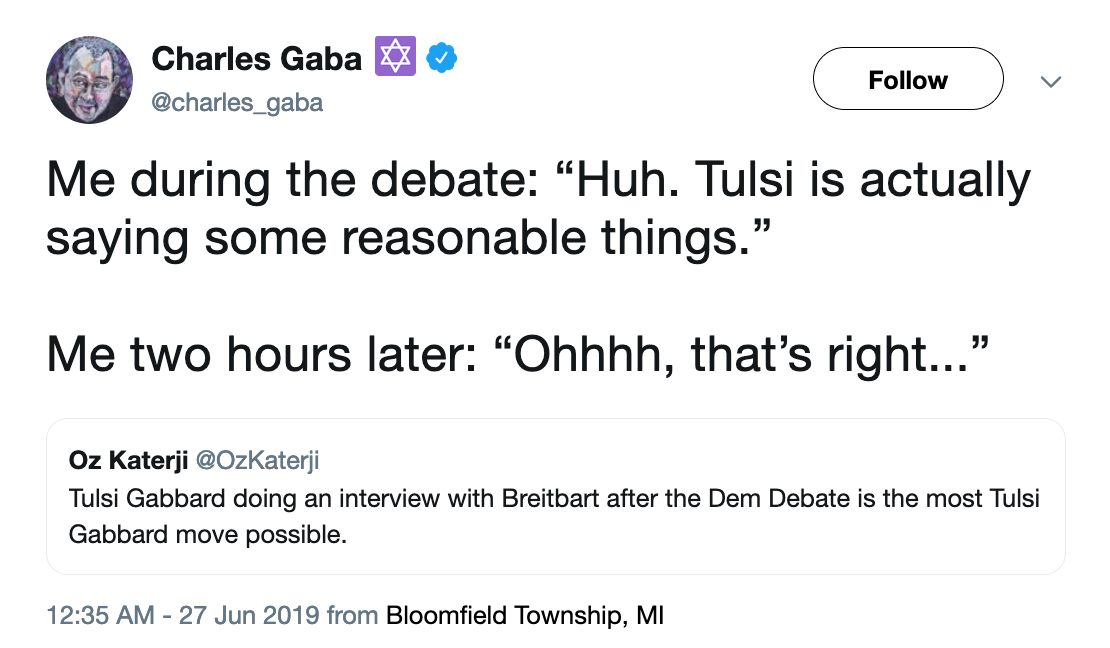Click the tweet text starting 'Me during the debate'
The image size is (1110, 648).
(x=538, y=208)
